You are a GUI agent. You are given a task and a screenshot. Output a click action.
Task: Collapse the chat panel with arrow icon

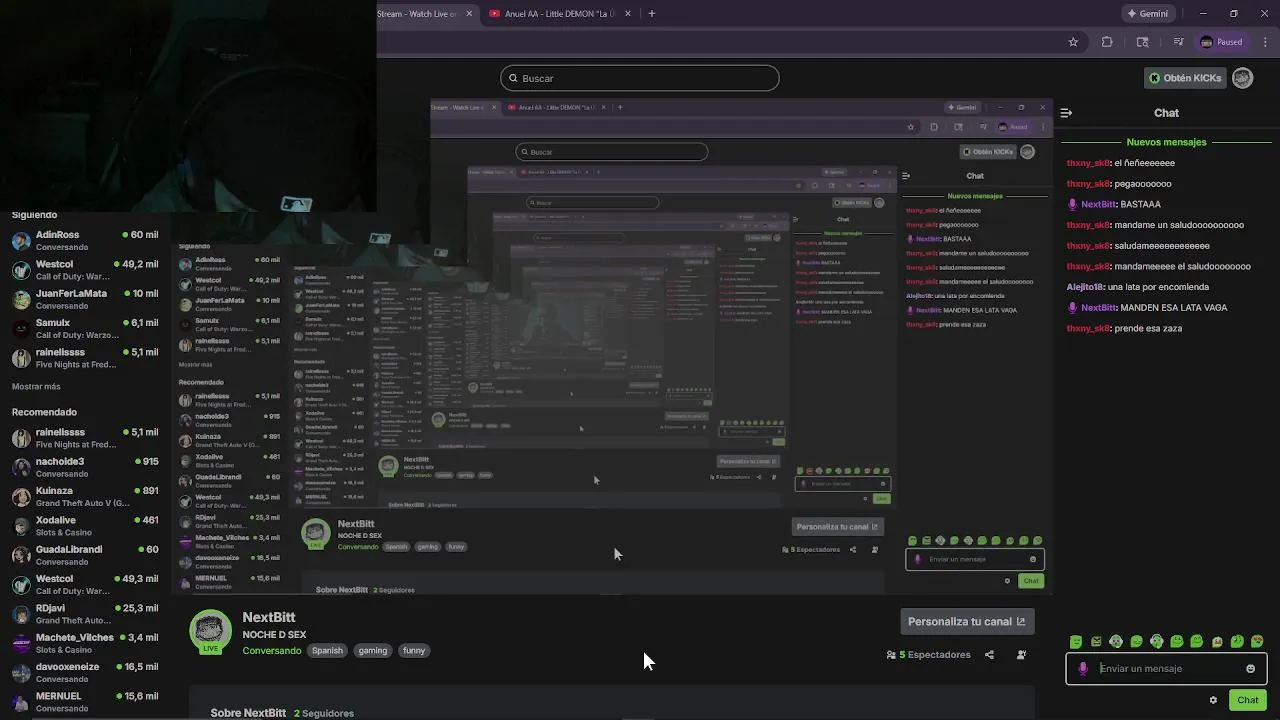click(x=1066, y=113)
